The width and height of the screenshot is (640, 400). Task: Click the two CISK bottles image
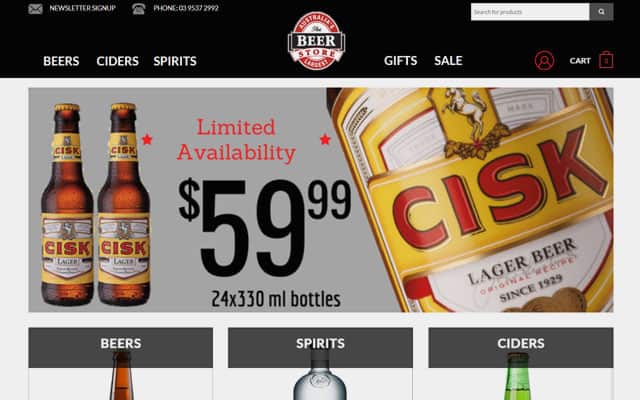coord(96,204)
